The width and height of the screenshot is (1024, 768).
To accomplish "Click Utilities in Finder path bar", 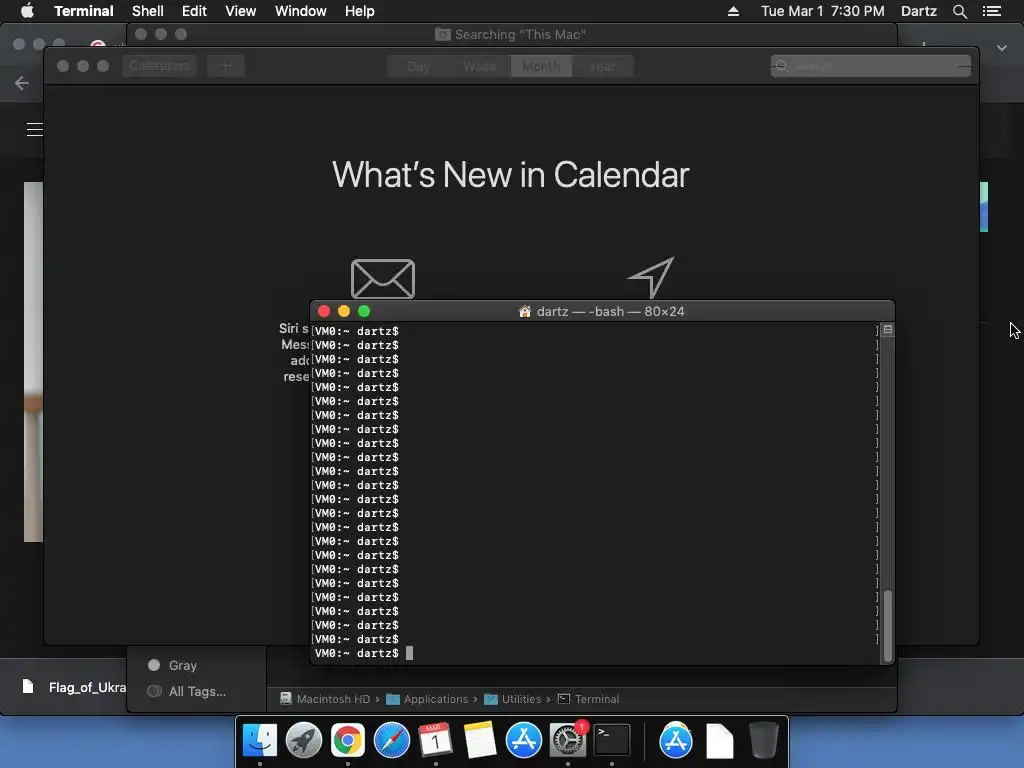I will point(513,699).
